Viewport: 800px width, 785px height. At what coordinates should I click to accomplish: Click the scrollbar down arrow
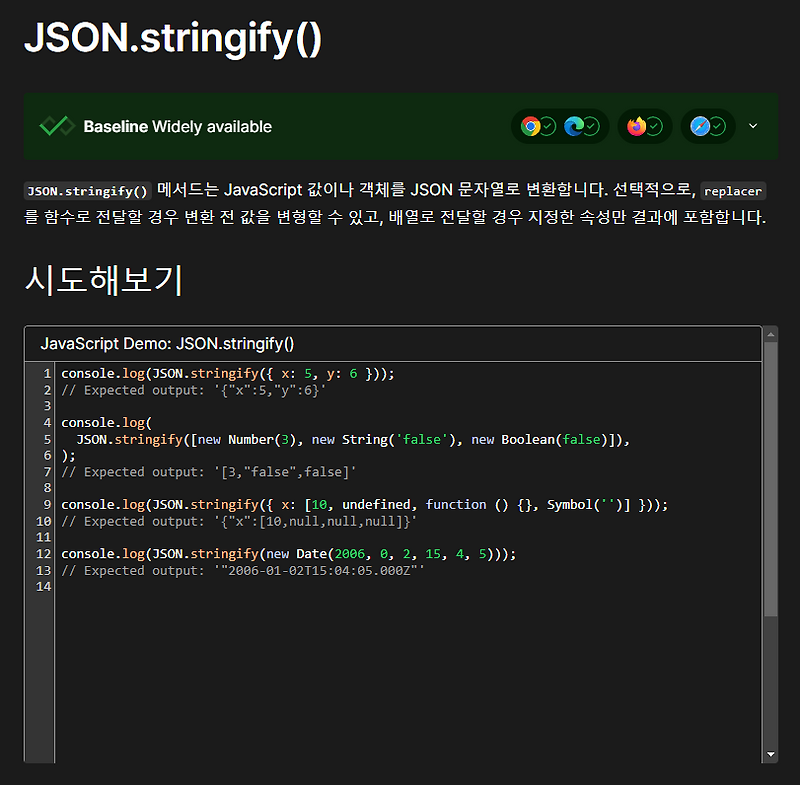(x=770, y=754)
